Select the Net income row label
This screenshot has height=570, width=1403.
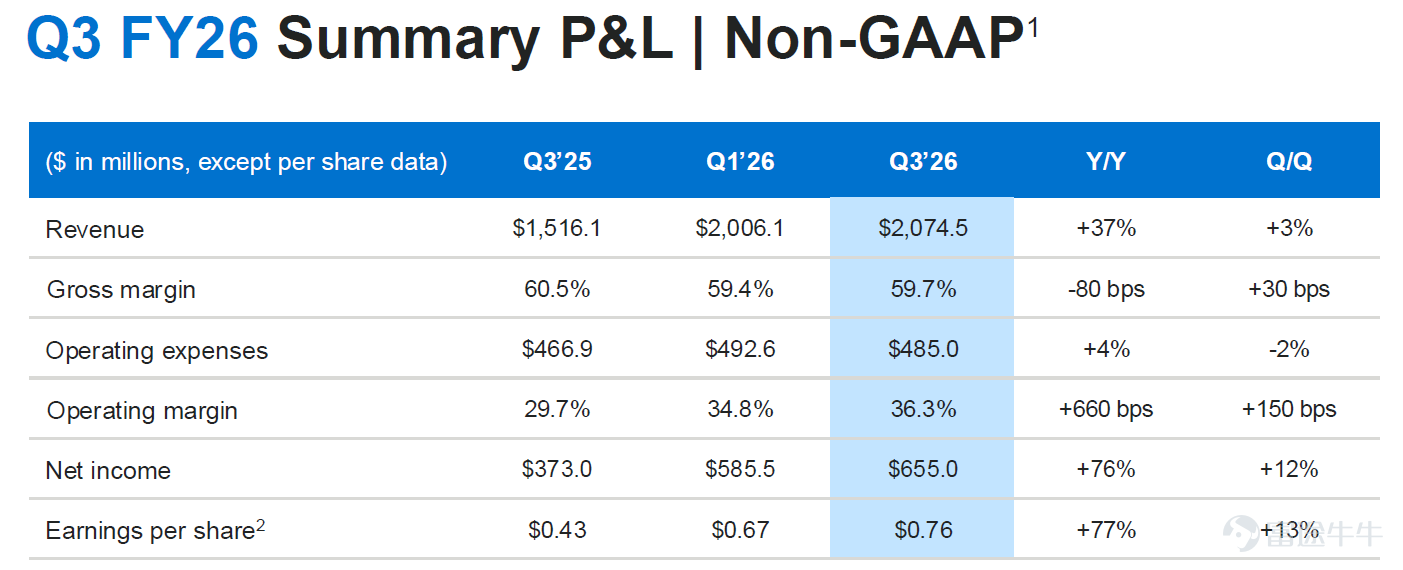(108, 471)
